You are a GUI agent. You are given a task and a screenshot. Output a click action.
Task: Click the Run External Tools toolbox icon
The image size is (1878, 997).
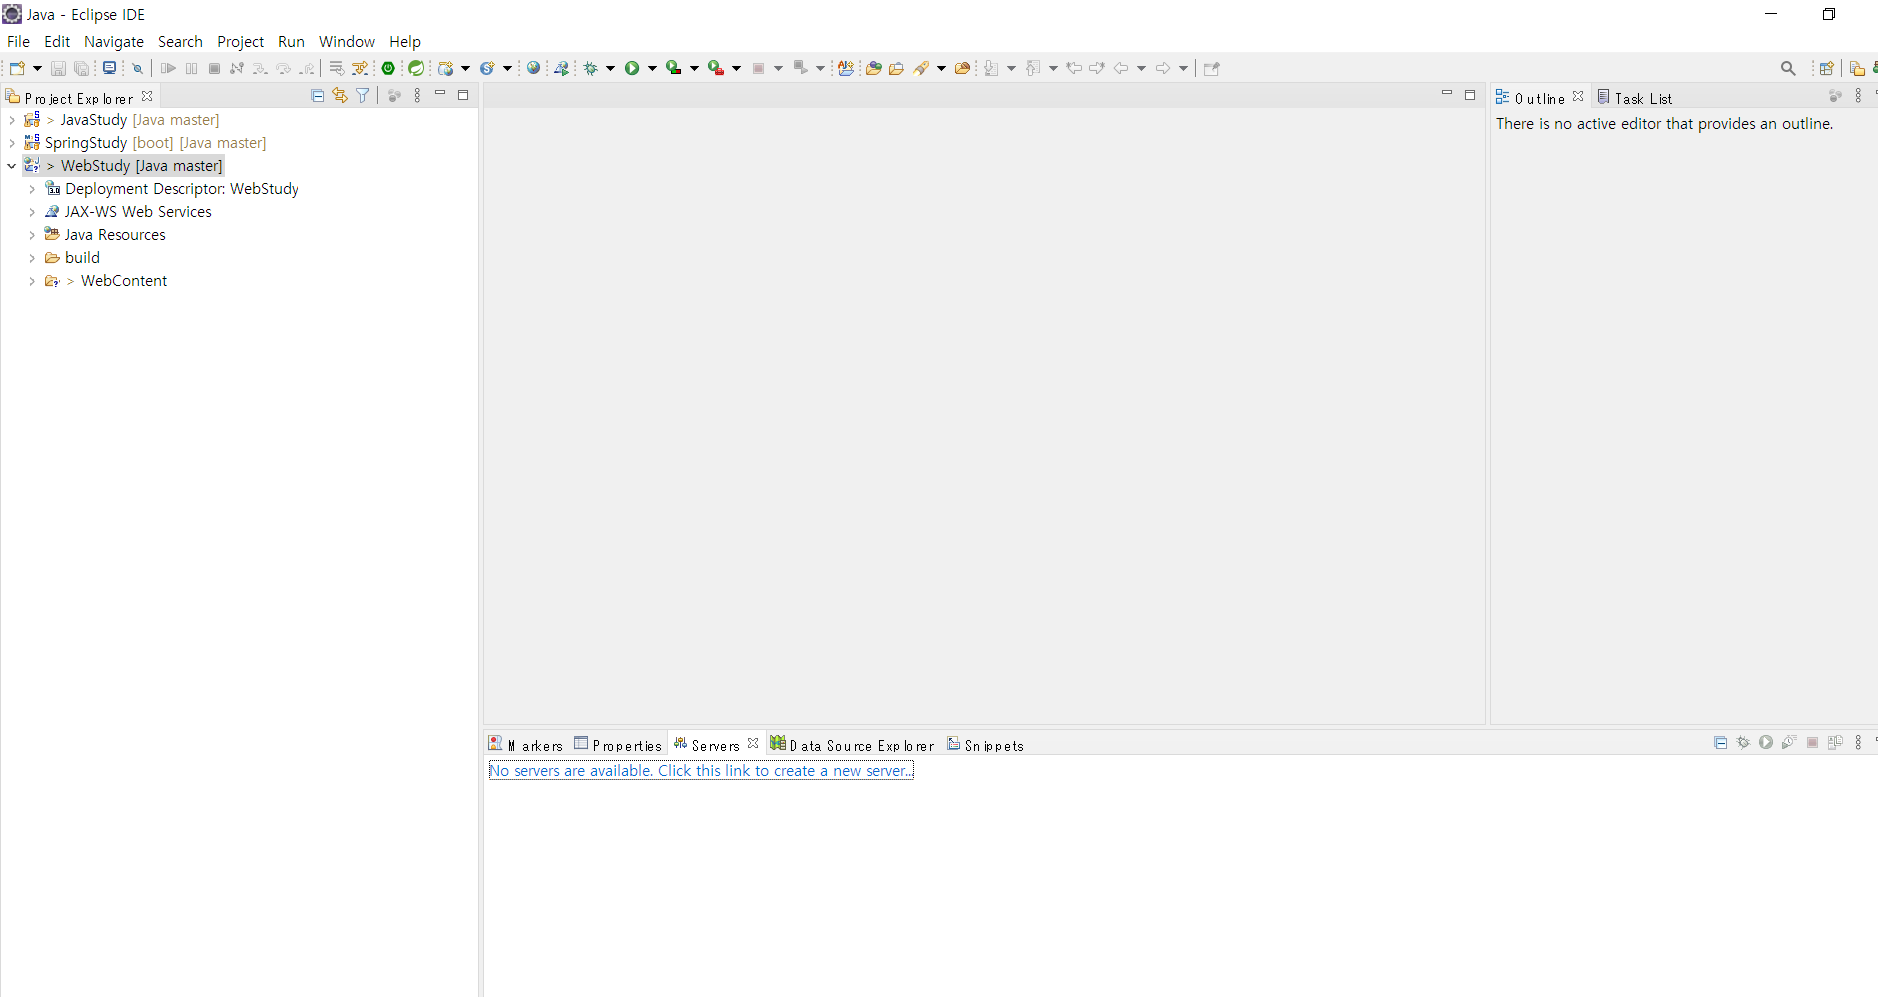[716, 68]
